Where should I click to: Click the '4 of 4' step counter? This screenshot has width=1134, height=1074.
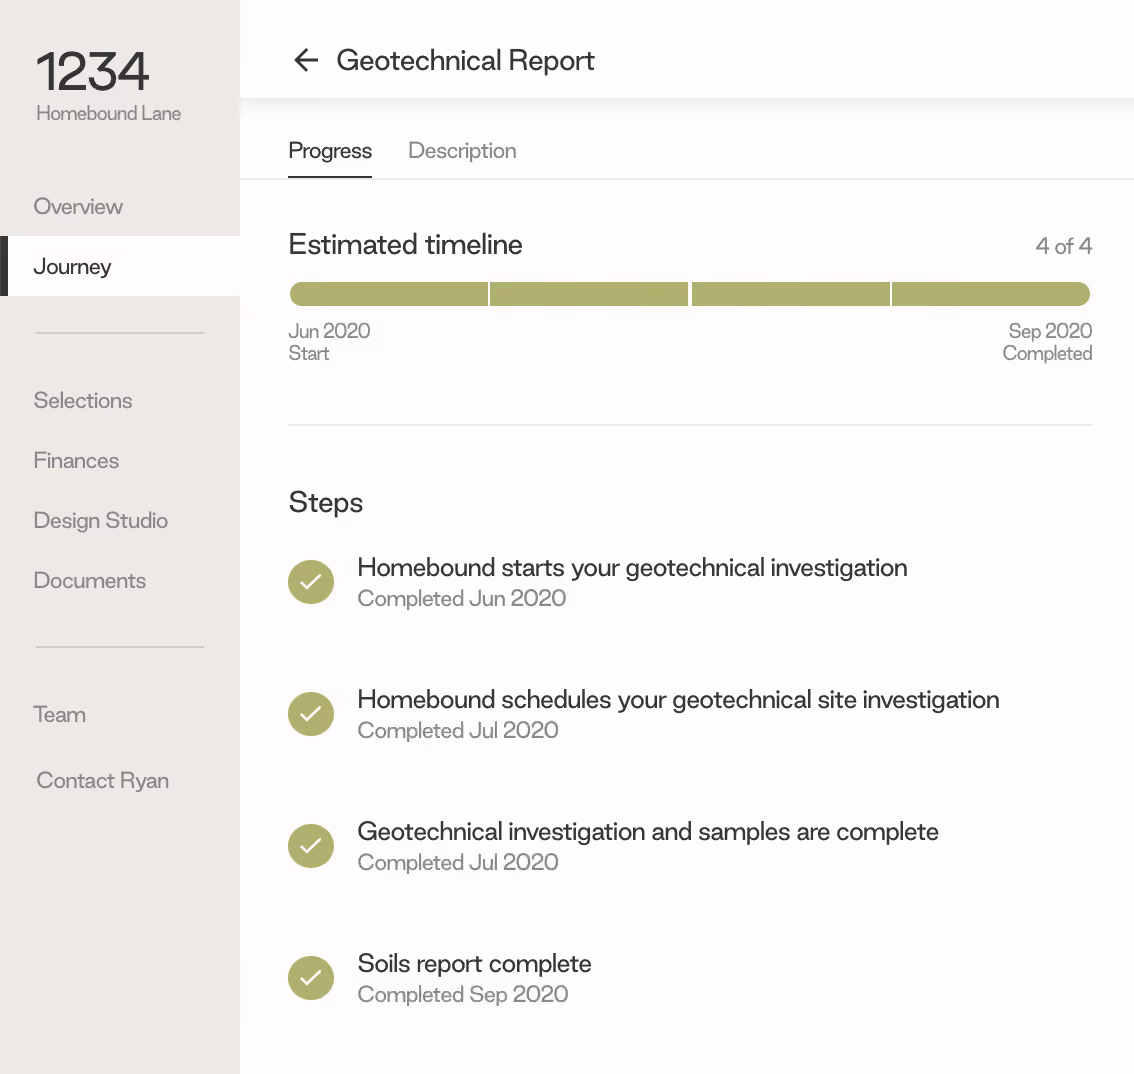(1063, 246)
